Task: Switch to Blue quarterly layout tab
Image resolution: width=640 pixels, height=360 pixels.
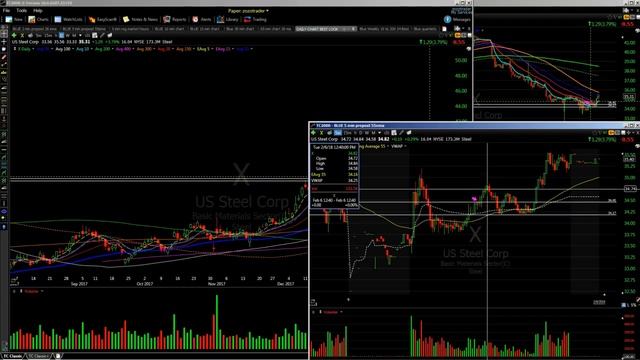Action: (x=425, y=29)
